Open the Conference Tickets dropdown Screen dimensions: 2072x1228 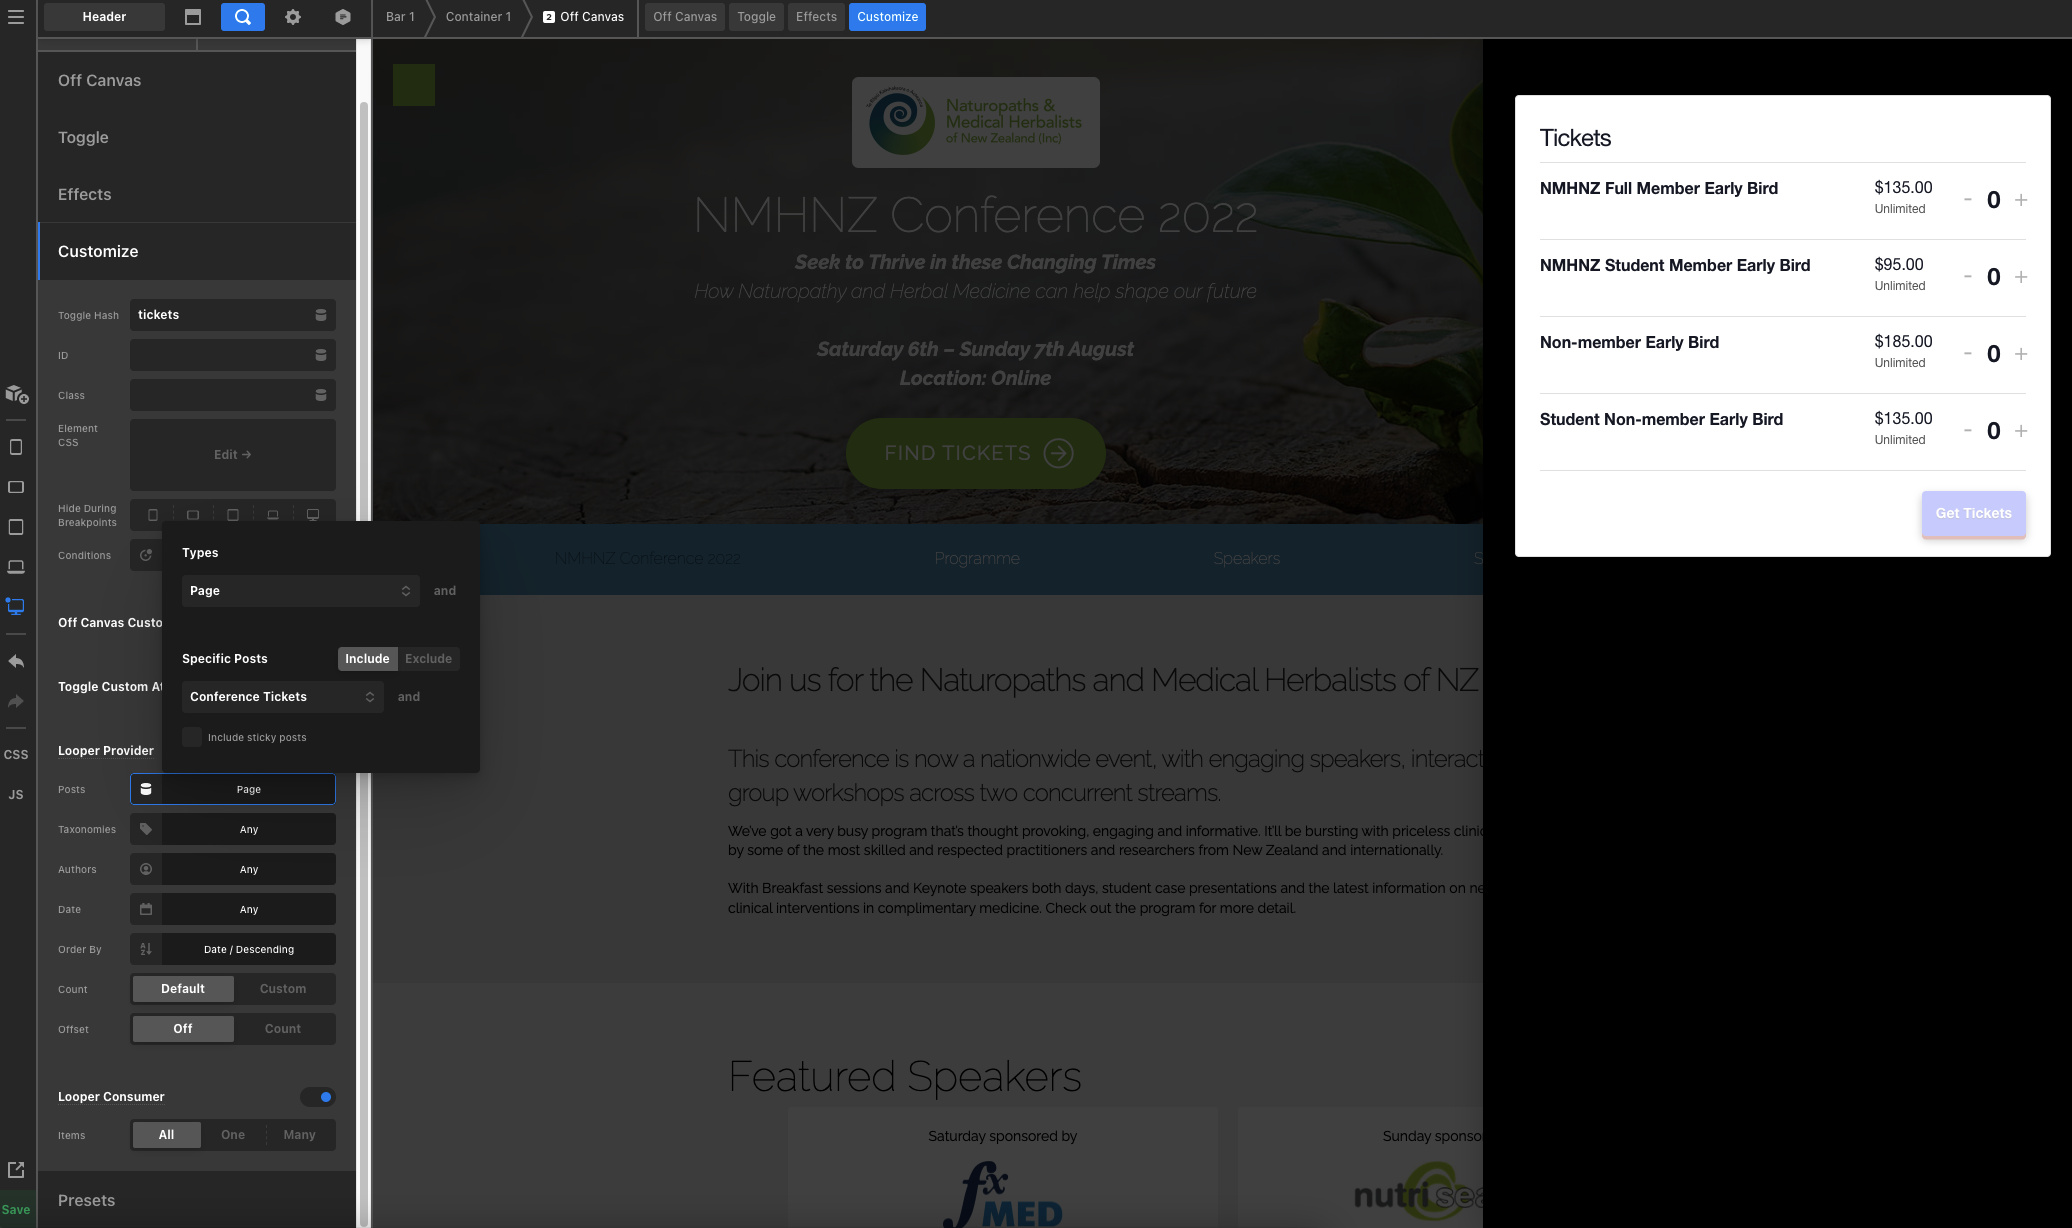pos(283,697)
